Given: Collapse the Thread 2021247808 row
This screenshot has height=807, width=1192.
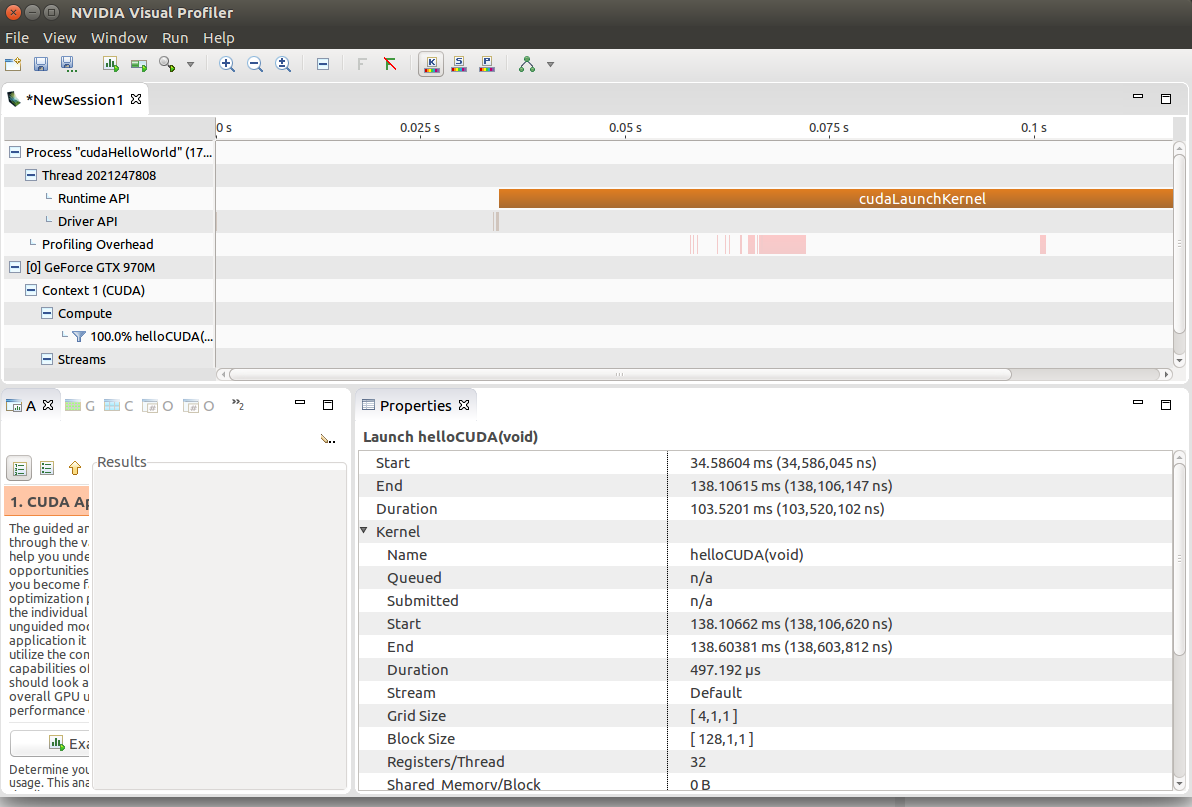Looking at the screenshot, I should (30, 175).
